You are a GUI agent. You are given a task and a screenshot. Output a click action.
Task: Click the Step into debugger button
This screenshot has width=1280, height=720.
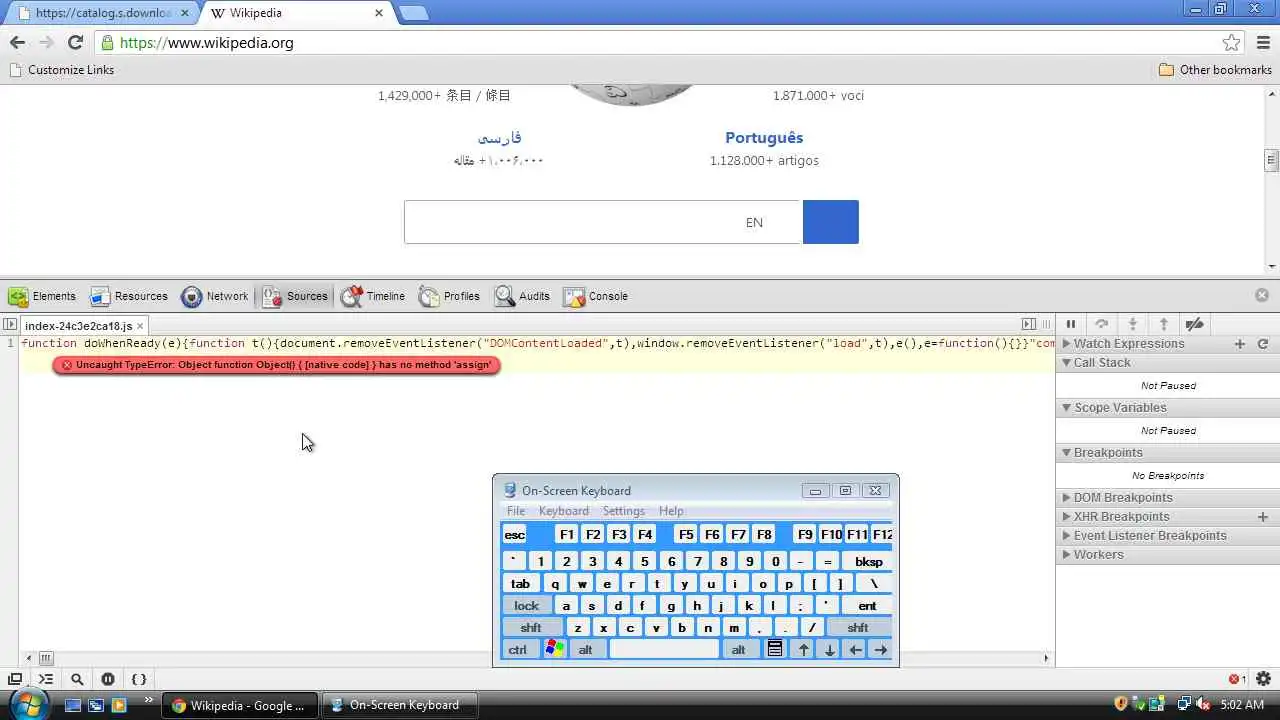tap(1132, 324)
